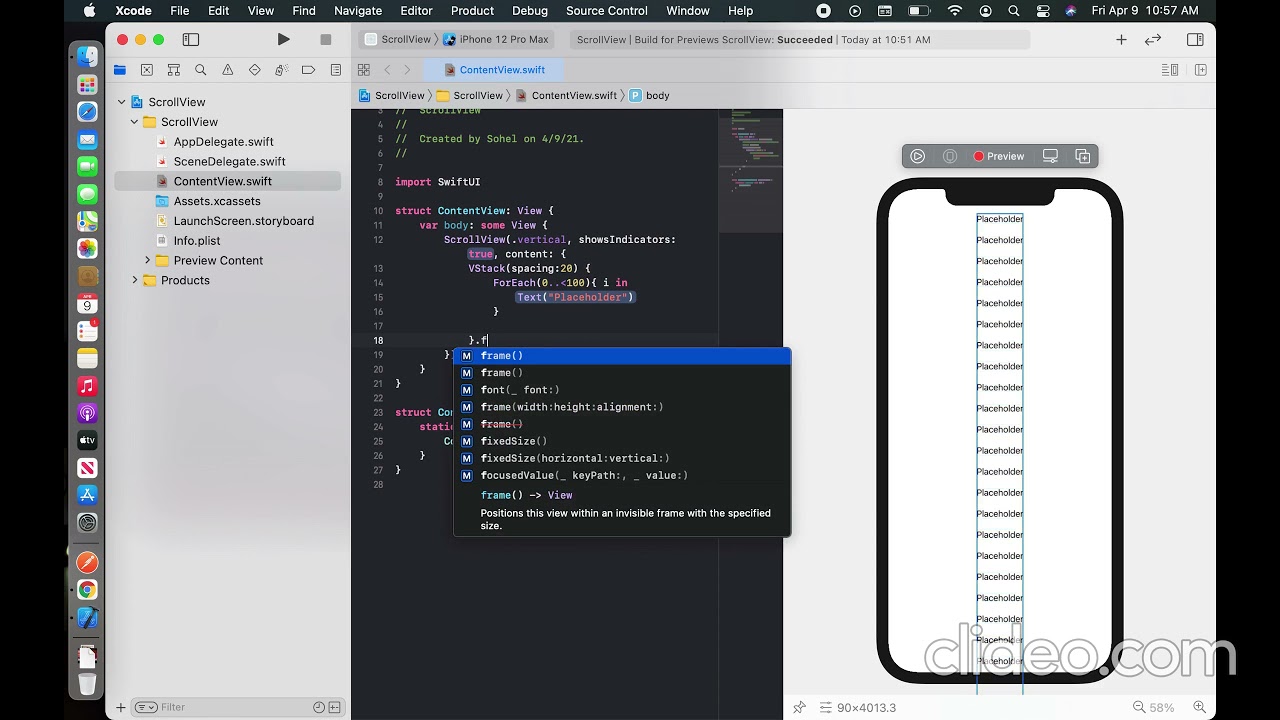Screen dimensions: 1280x720
Task: Open the editor options lines menu
Action: click(x=1170, y=70)
